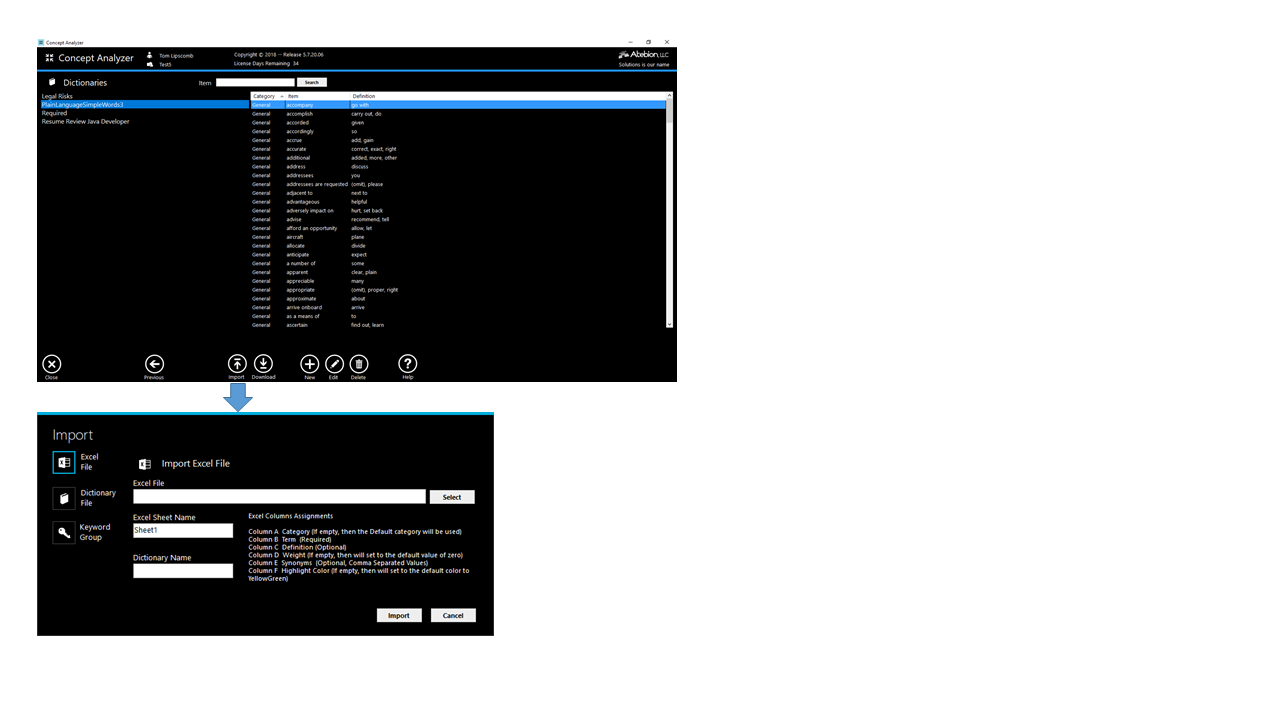This screenshot has width=1280, height=720.
Task: Click the Cancel button in Import dialog
Action: pyautogui.click(x=453, y=615)
